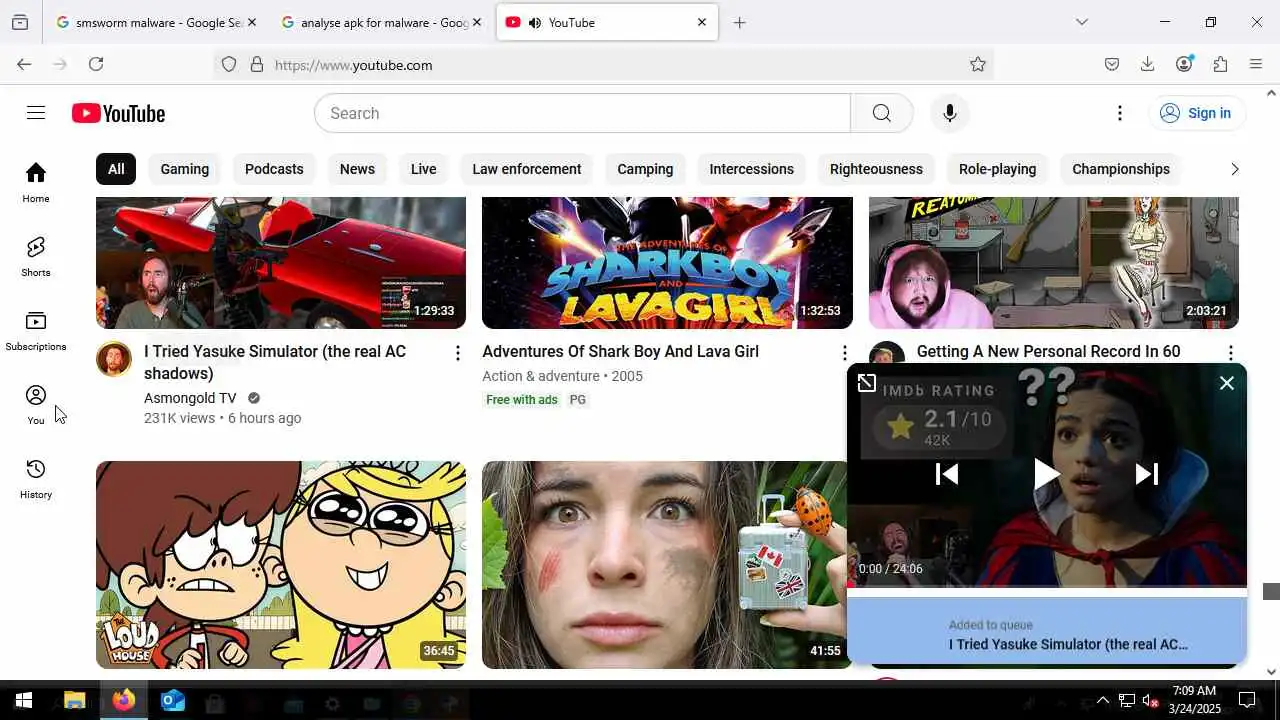1280x720 pixels.
Task: Open the woman with suitcase thumbnail
Action: click(664, 565)
